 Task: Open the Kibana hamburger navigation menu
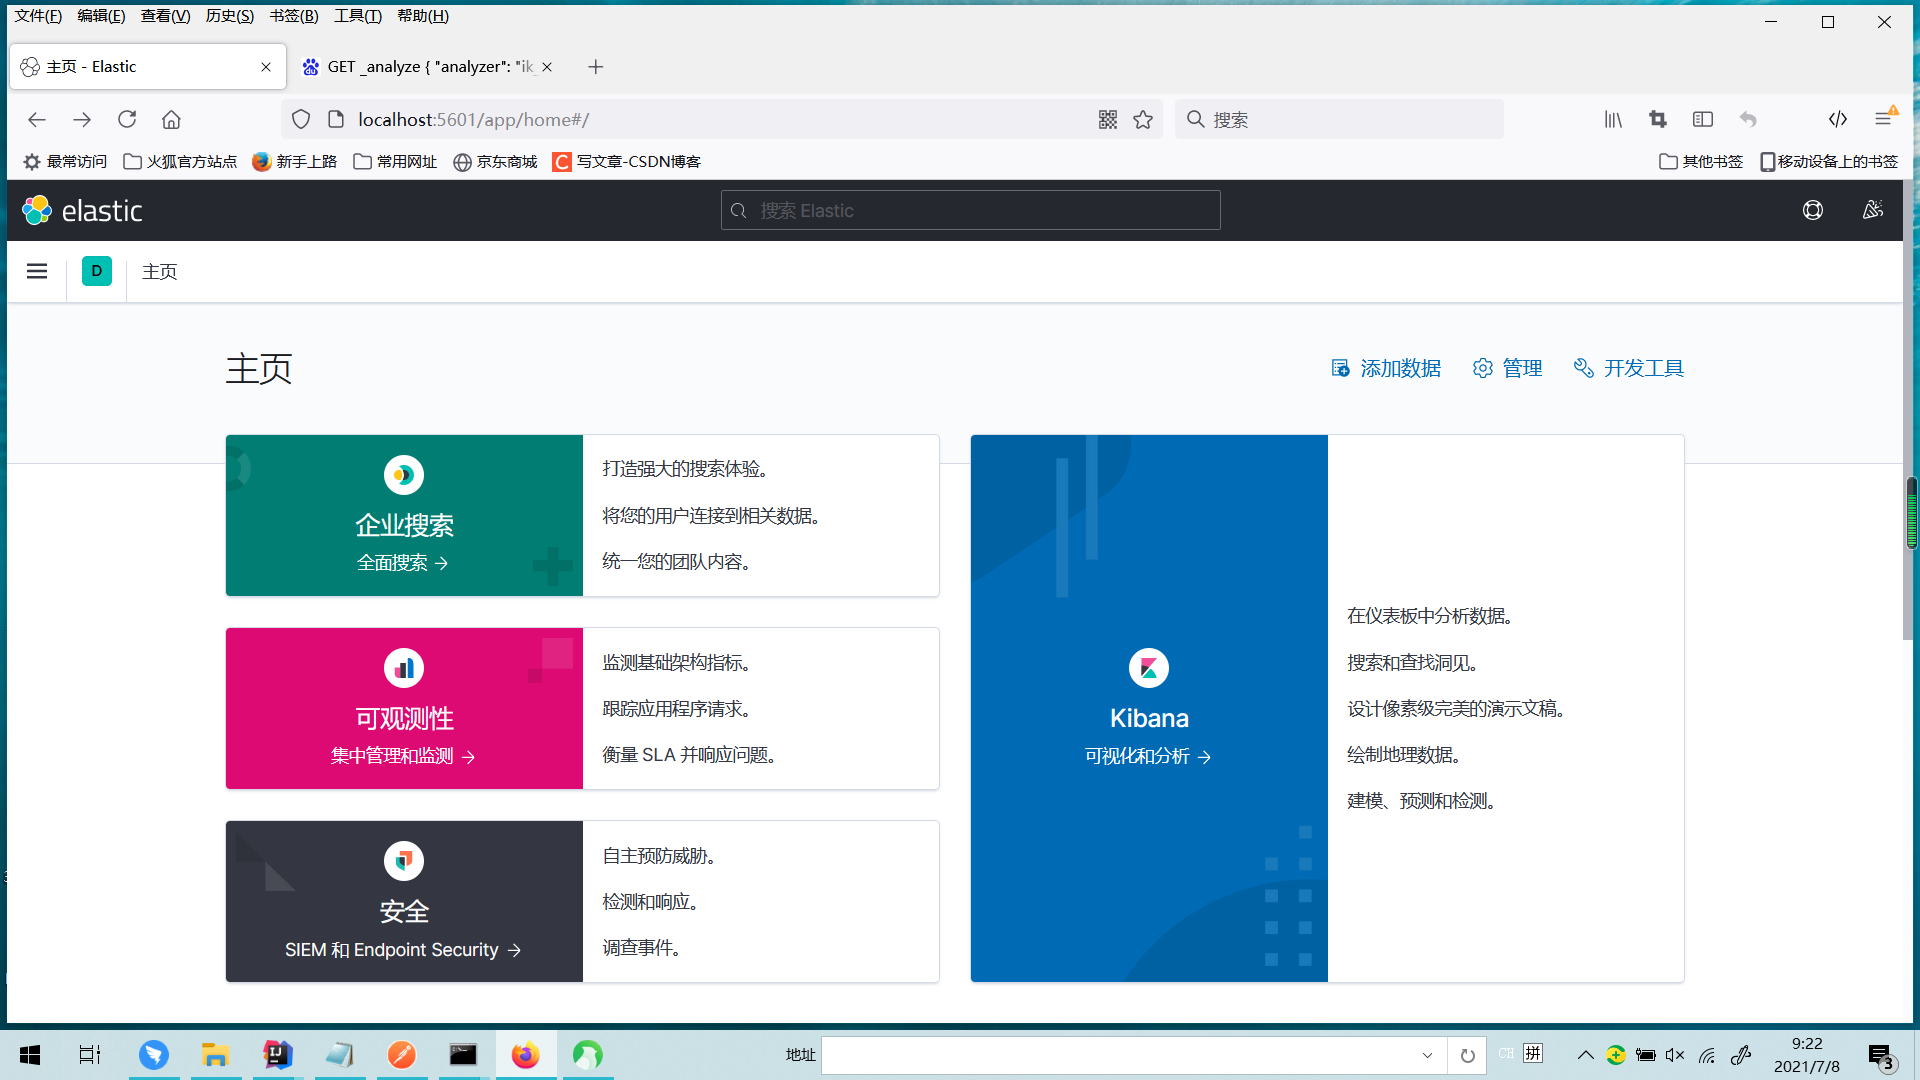(x=37, y=271)
